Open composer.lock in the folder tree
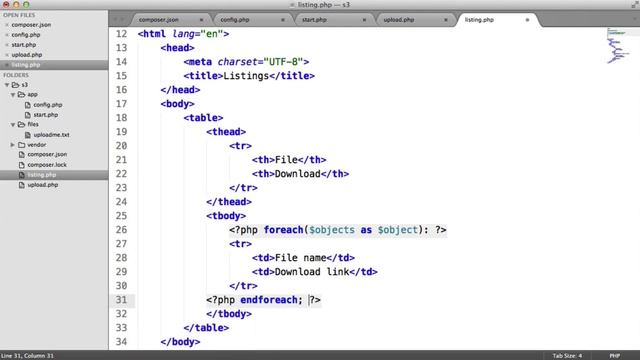The image size is (640, 360). [x=47, y=165]
